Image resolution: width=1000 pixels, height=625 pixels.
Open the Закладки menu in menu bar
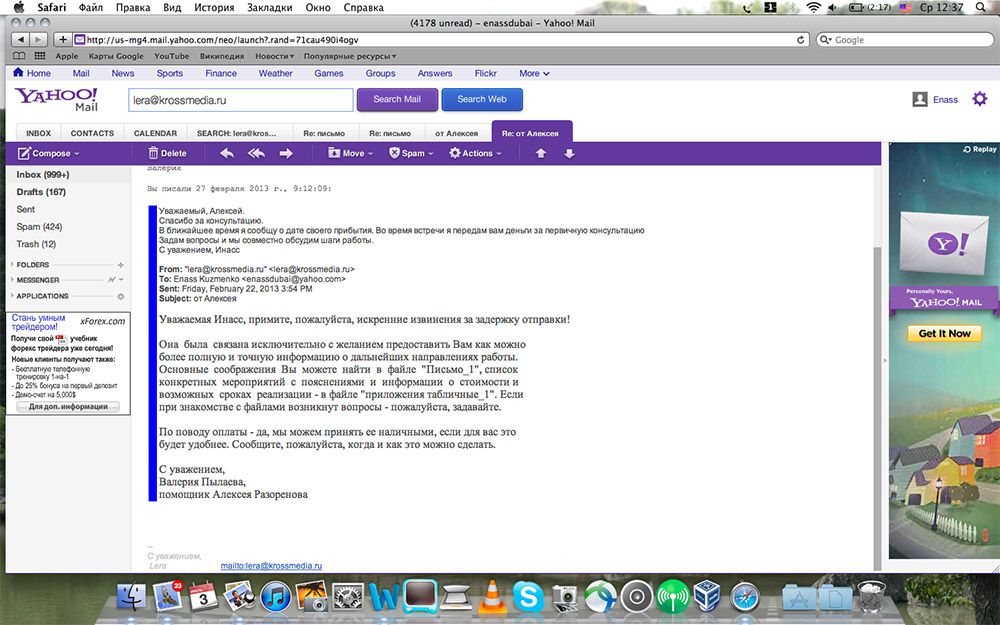point(268,8)
